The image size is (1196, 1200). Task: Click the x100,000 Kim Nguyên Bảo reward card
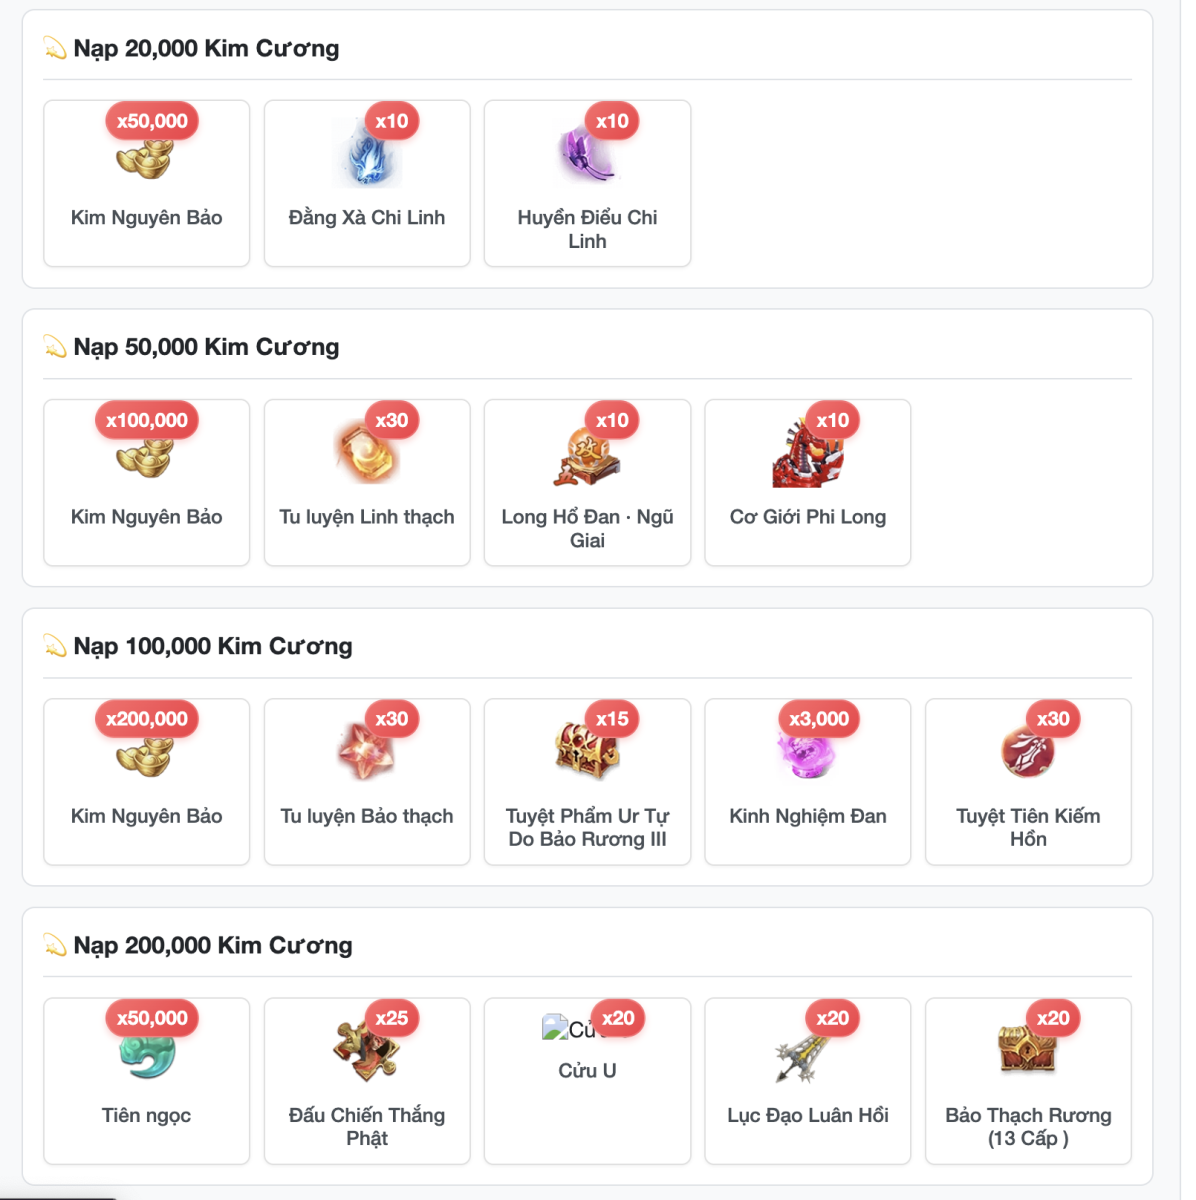147,483
